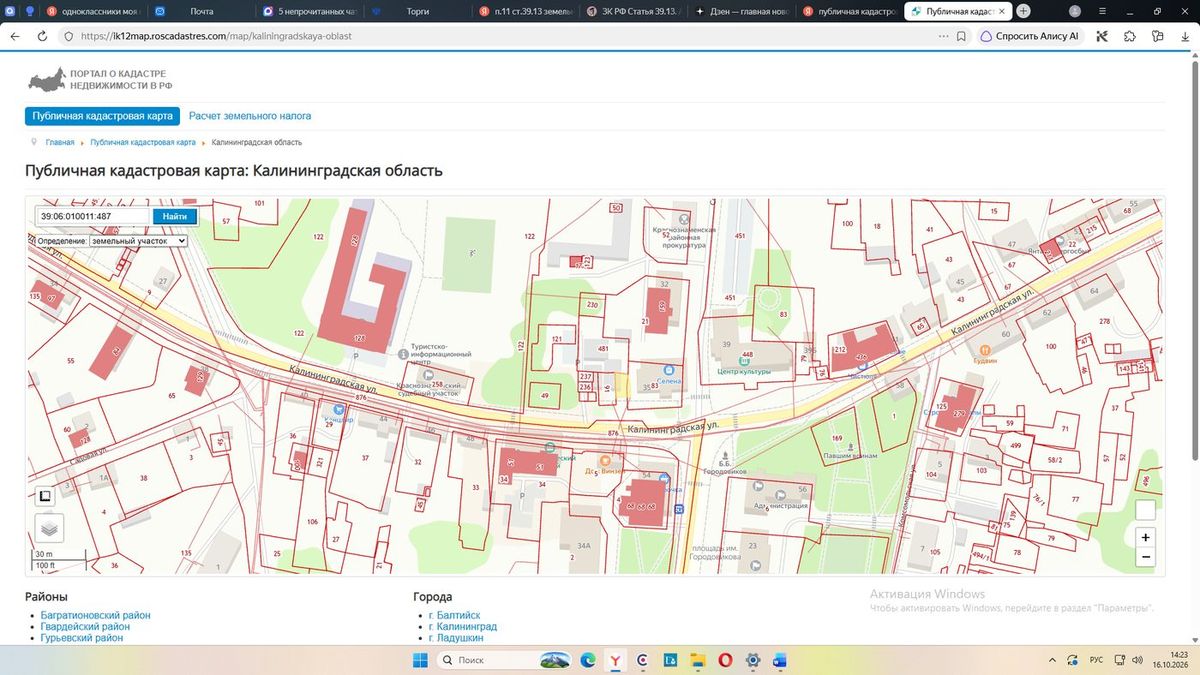Switch to the Почта browser tab
The height and width of the screenshot is (675, 1200).
click(x=202, y=11)
